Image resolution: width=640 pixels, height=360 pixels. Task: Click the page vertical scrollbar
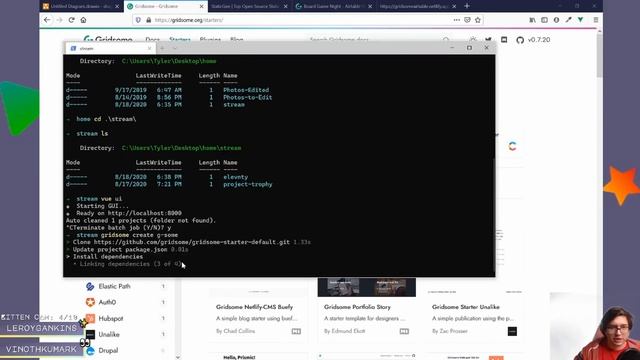click(599, 55)
